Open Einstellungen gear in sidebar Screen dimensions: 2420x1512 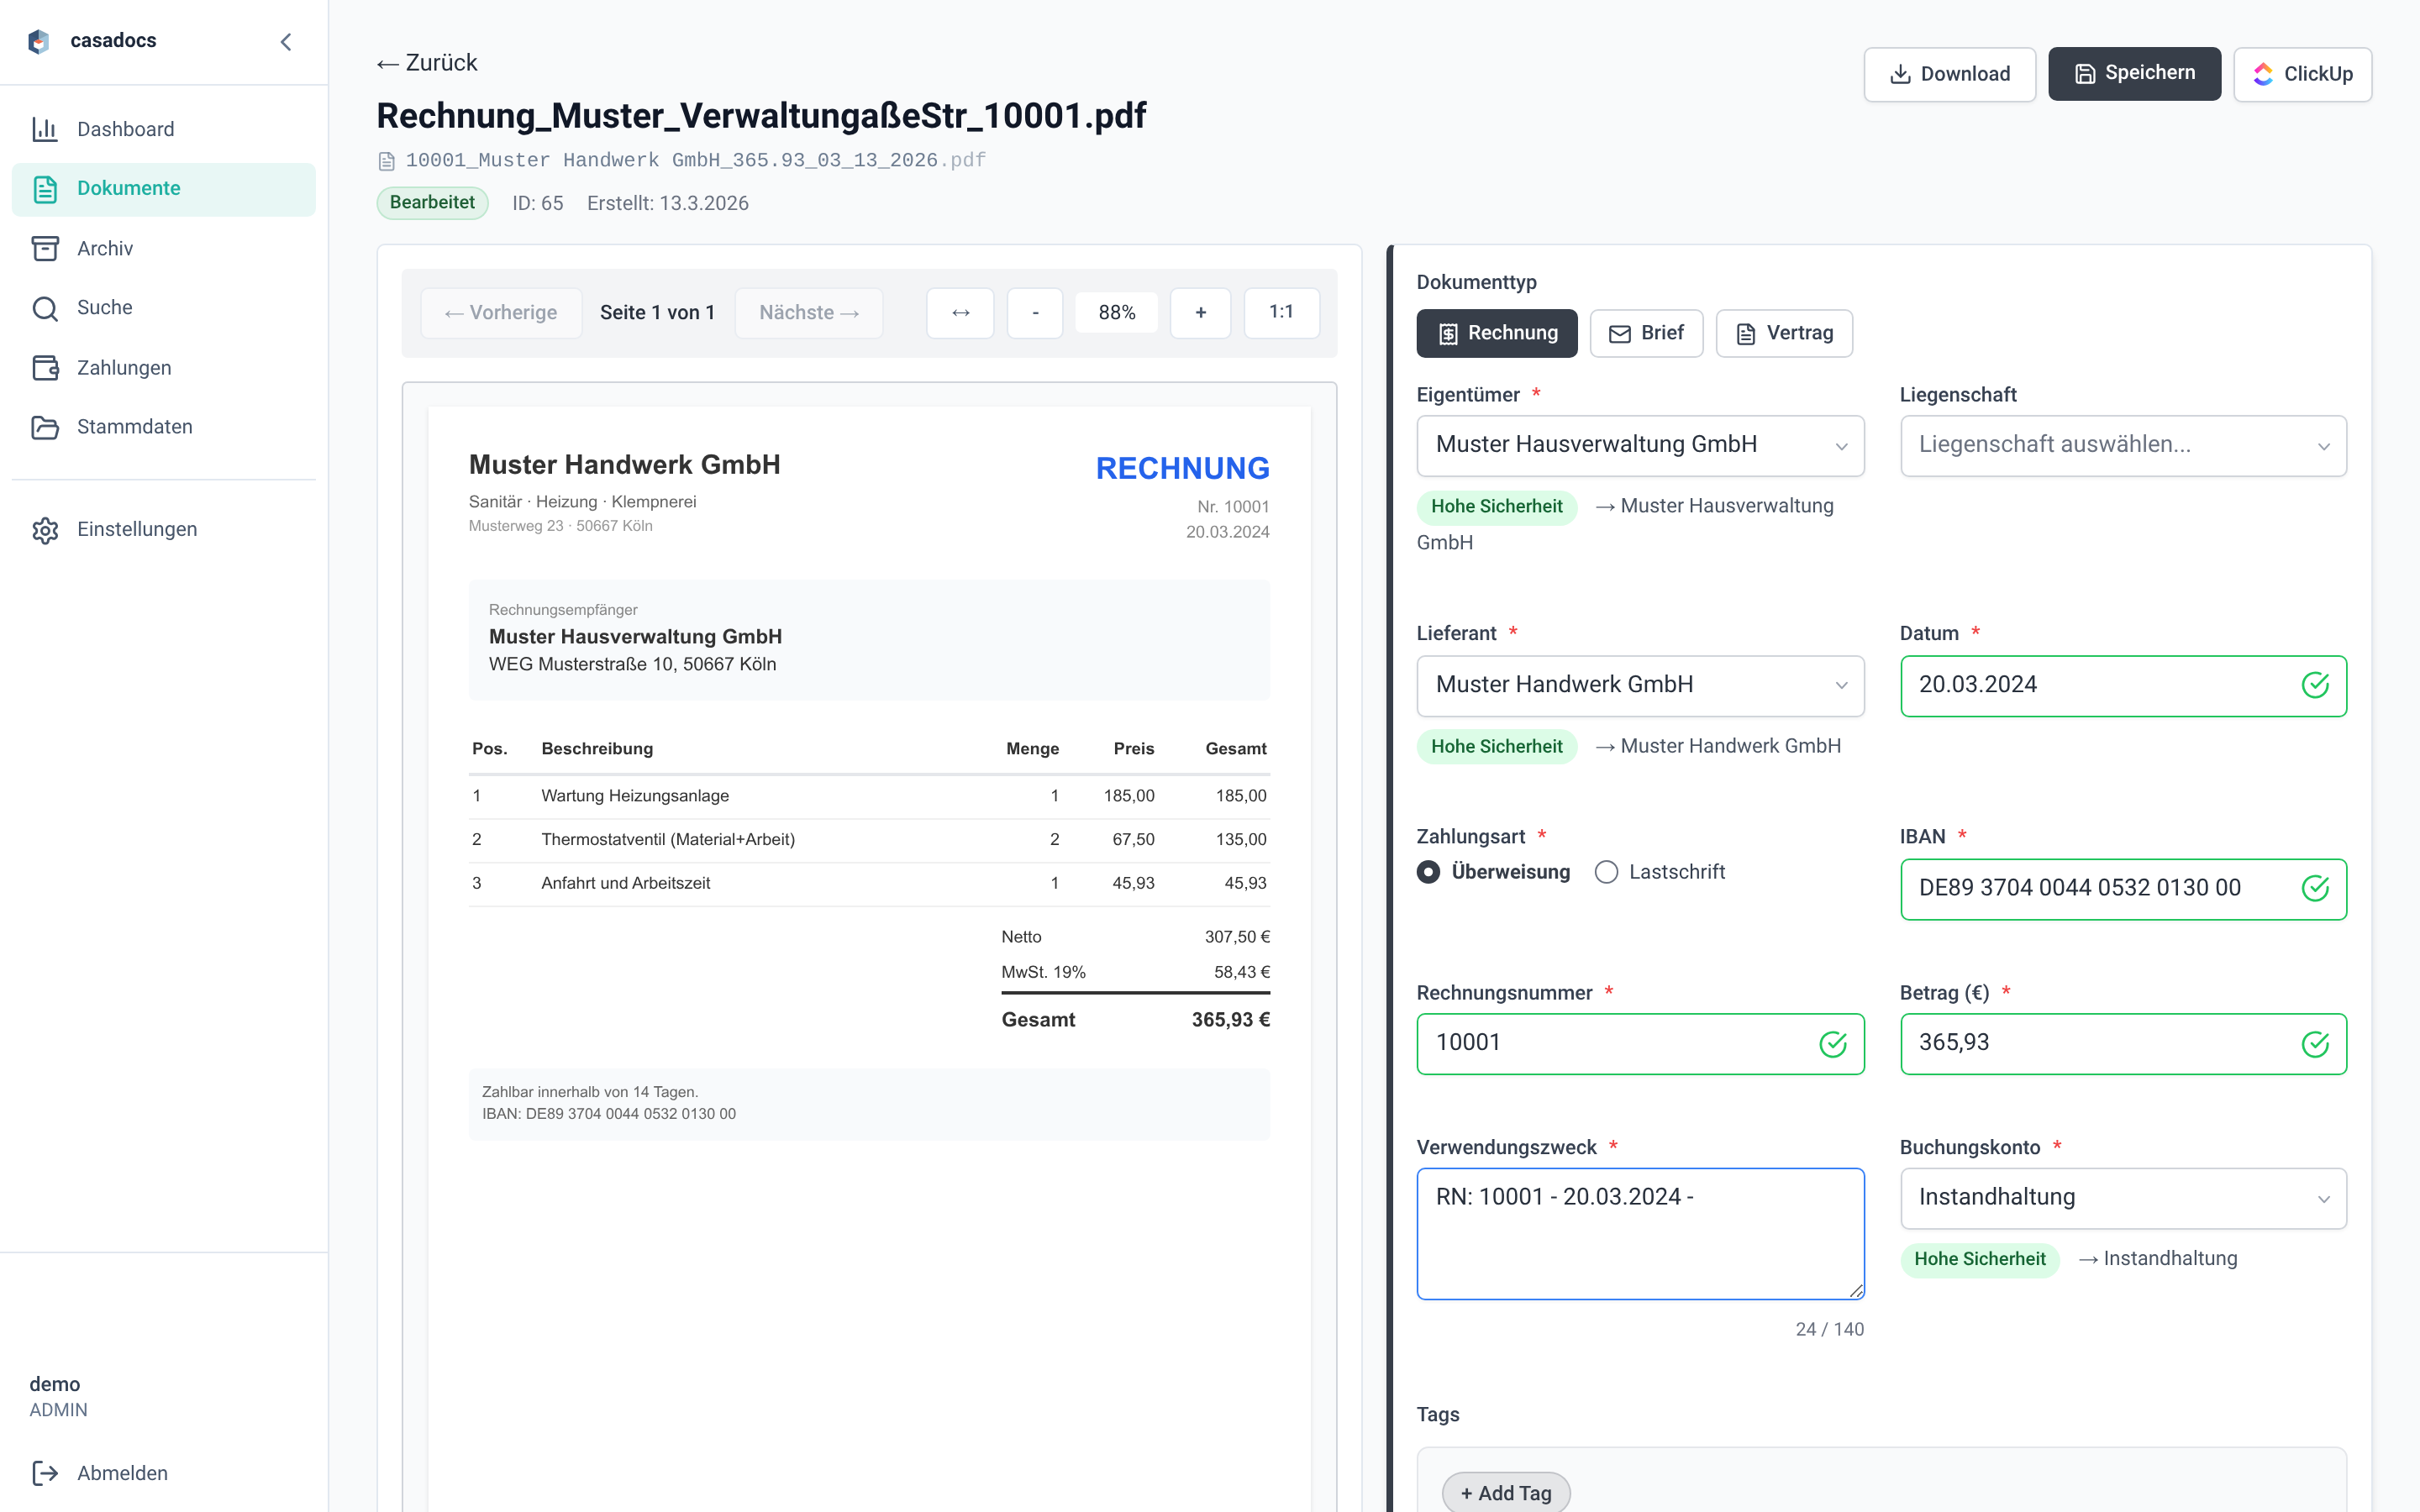[45, 529]
